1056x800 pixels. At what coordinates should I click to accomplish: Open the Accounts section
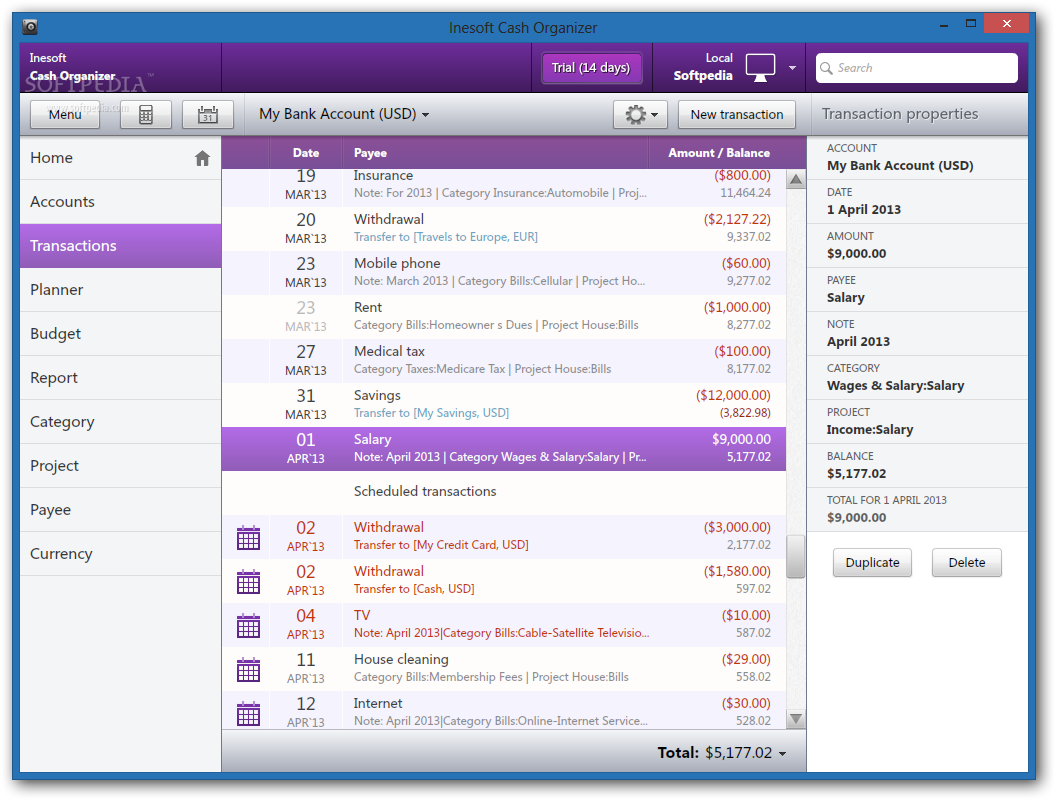point(121,202)
